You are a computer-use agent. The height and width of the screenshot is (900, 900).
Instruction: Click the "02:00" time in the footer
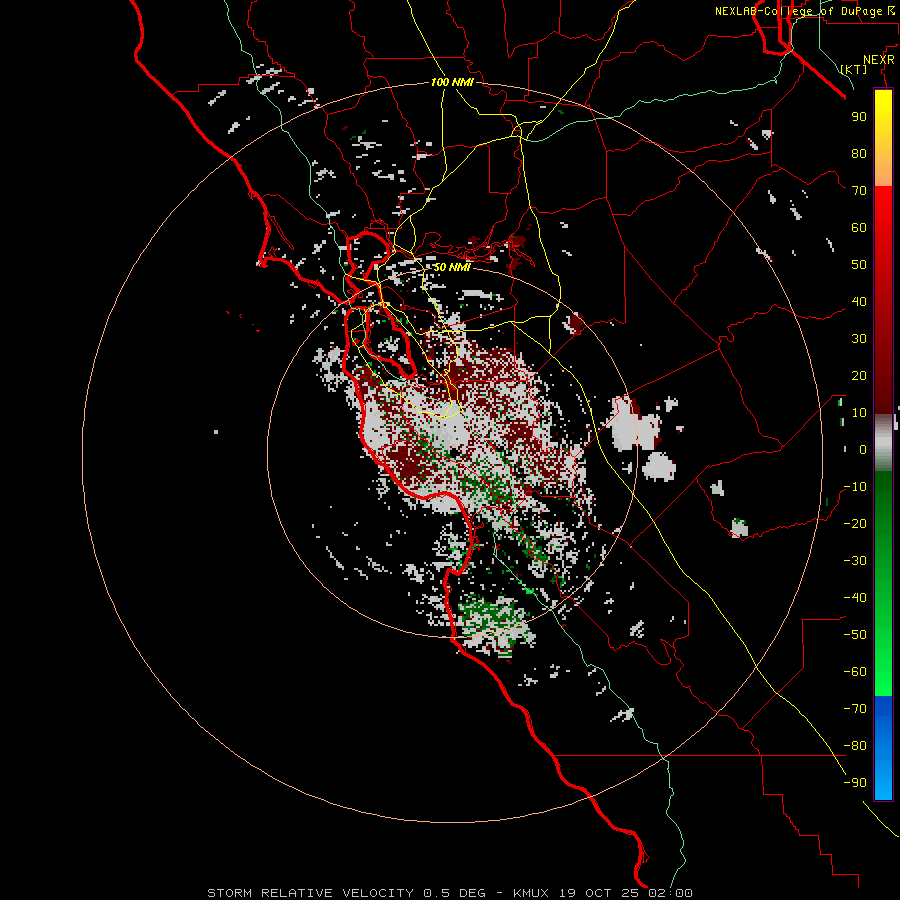point(670,893)
